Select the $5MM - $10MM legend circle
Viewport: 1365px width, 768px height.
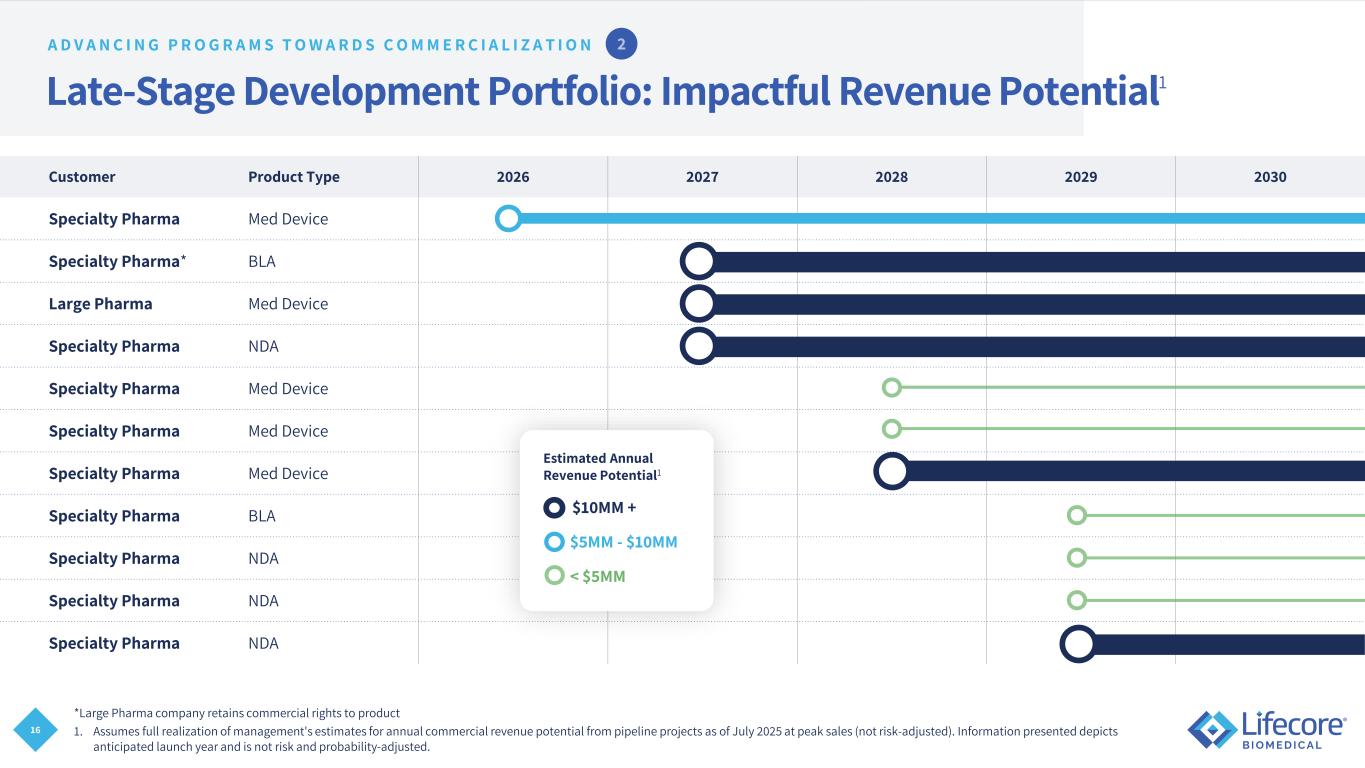pos(554,542)
